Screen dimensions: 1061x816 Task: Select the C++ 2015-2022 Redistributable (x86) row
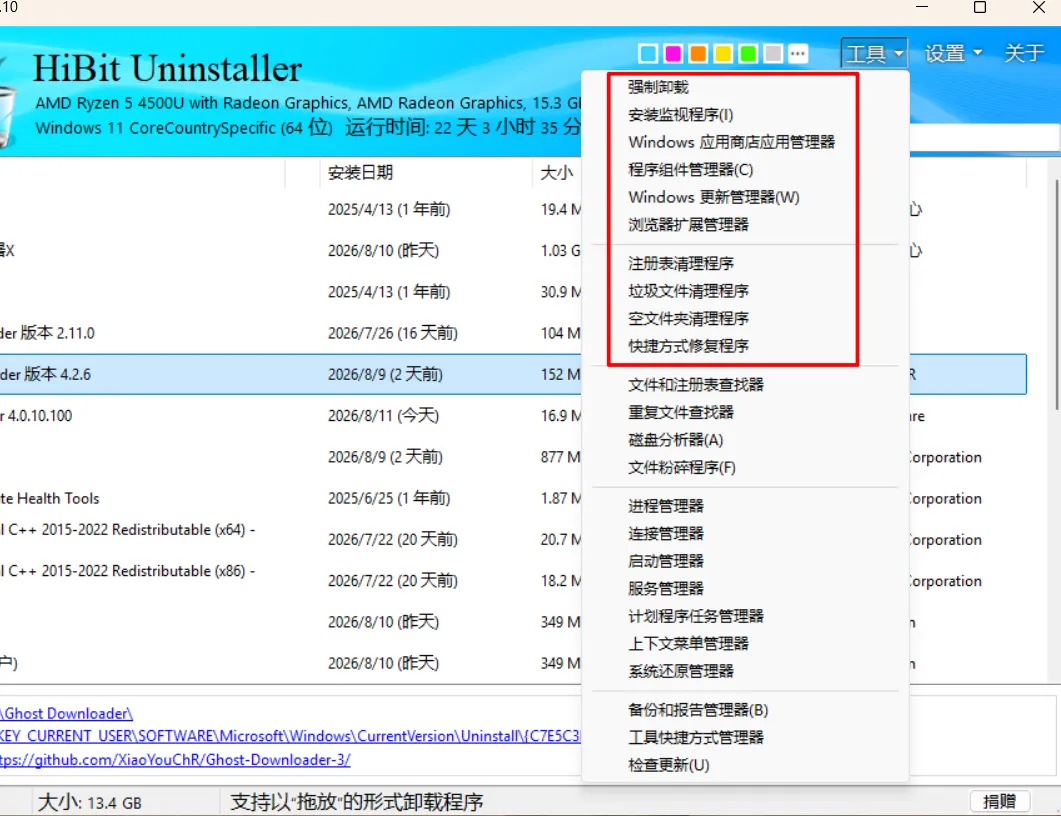(x=291, y=581)
